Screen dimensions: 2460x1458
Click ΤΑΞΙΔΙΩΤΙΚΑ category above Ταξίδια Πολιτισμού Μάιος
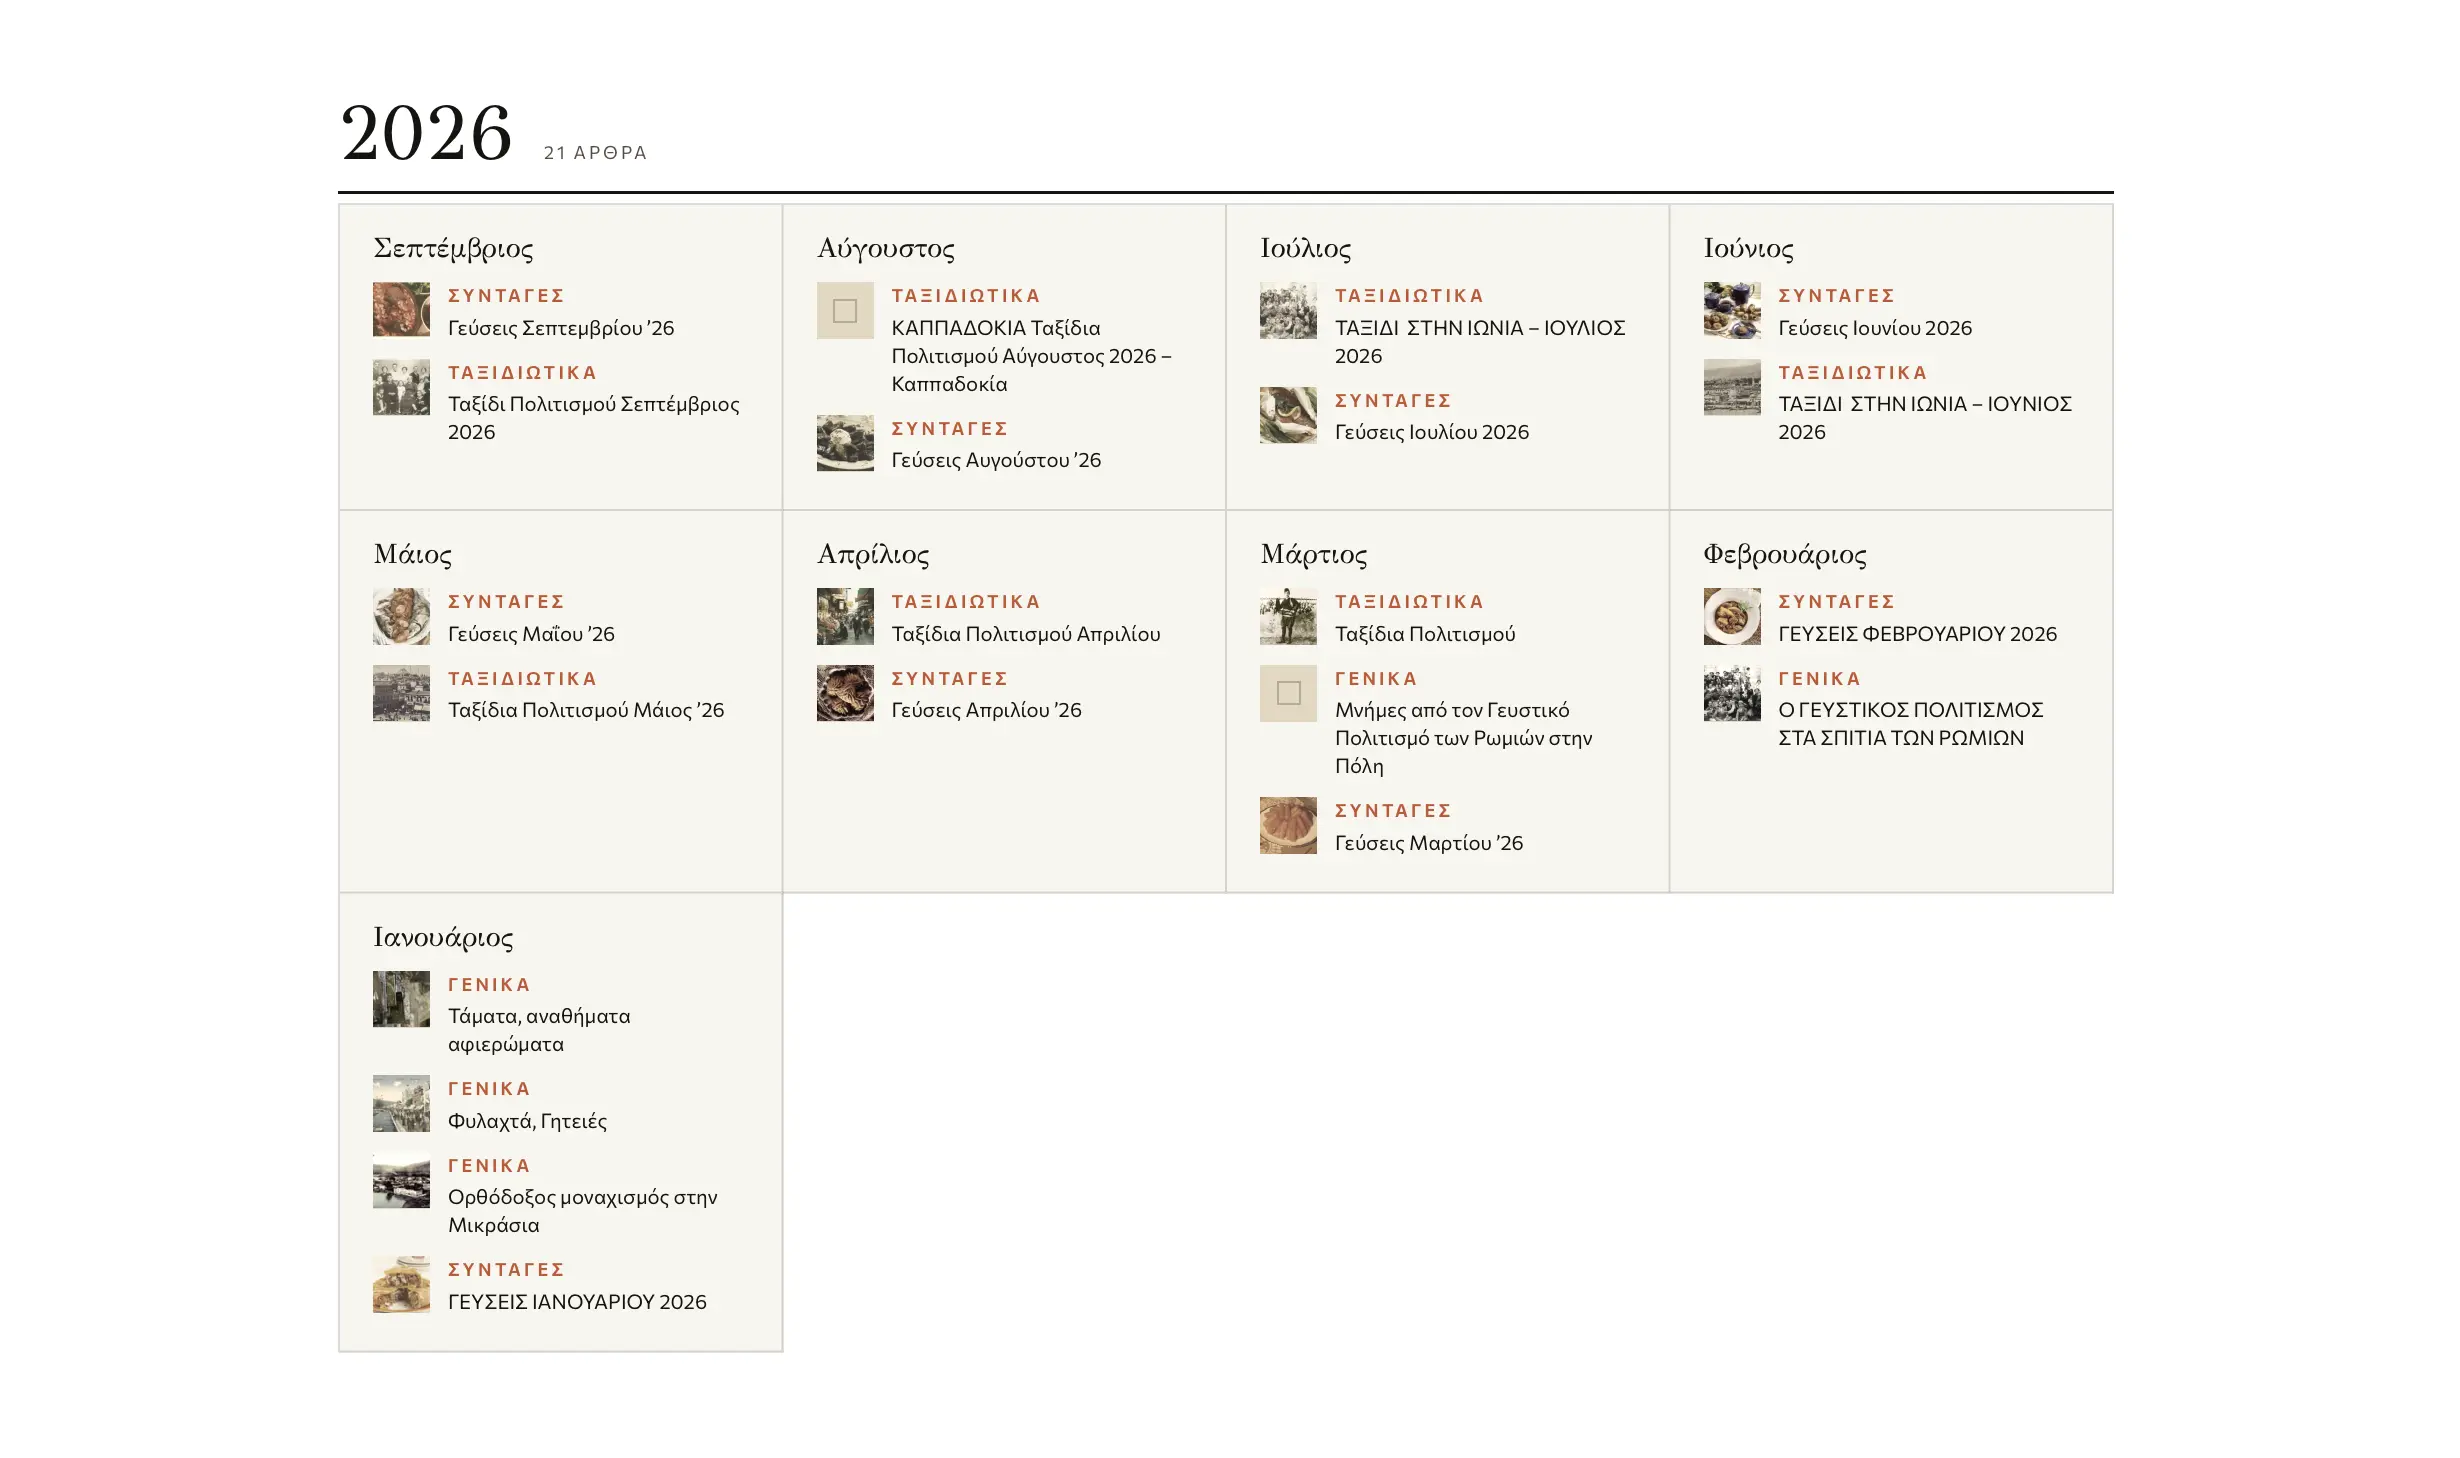click(522, 679)
